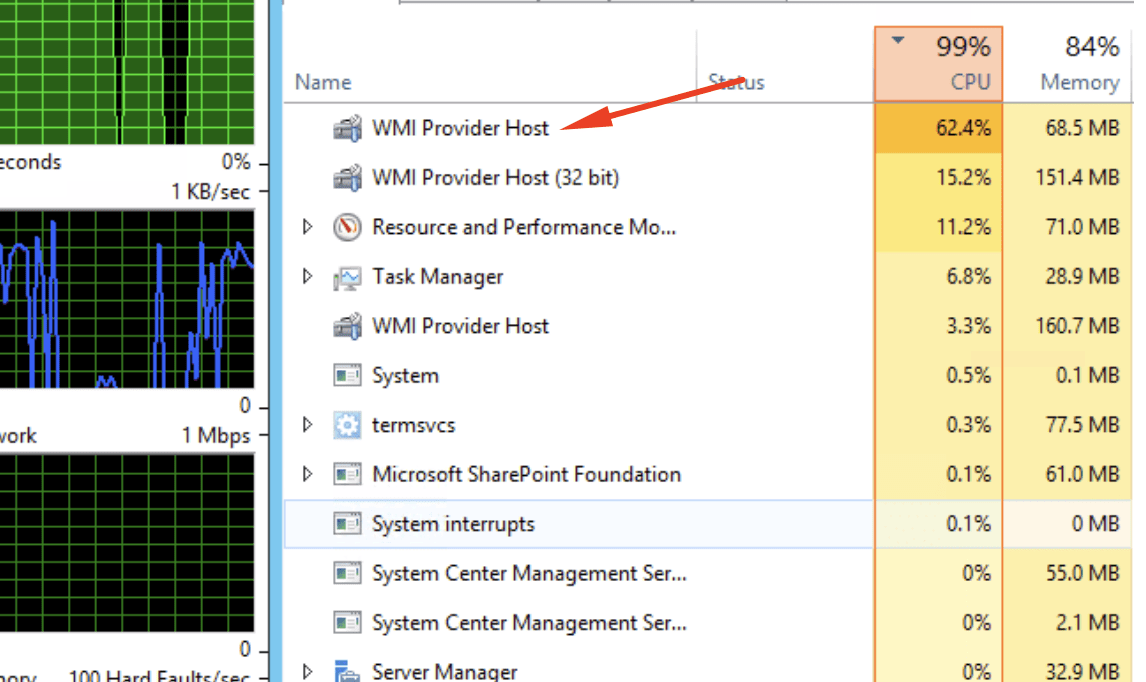Select the WMI Provider Host row using 62.4% CPU
This screenshot has width=1146, height=682.
click(708, 129)
